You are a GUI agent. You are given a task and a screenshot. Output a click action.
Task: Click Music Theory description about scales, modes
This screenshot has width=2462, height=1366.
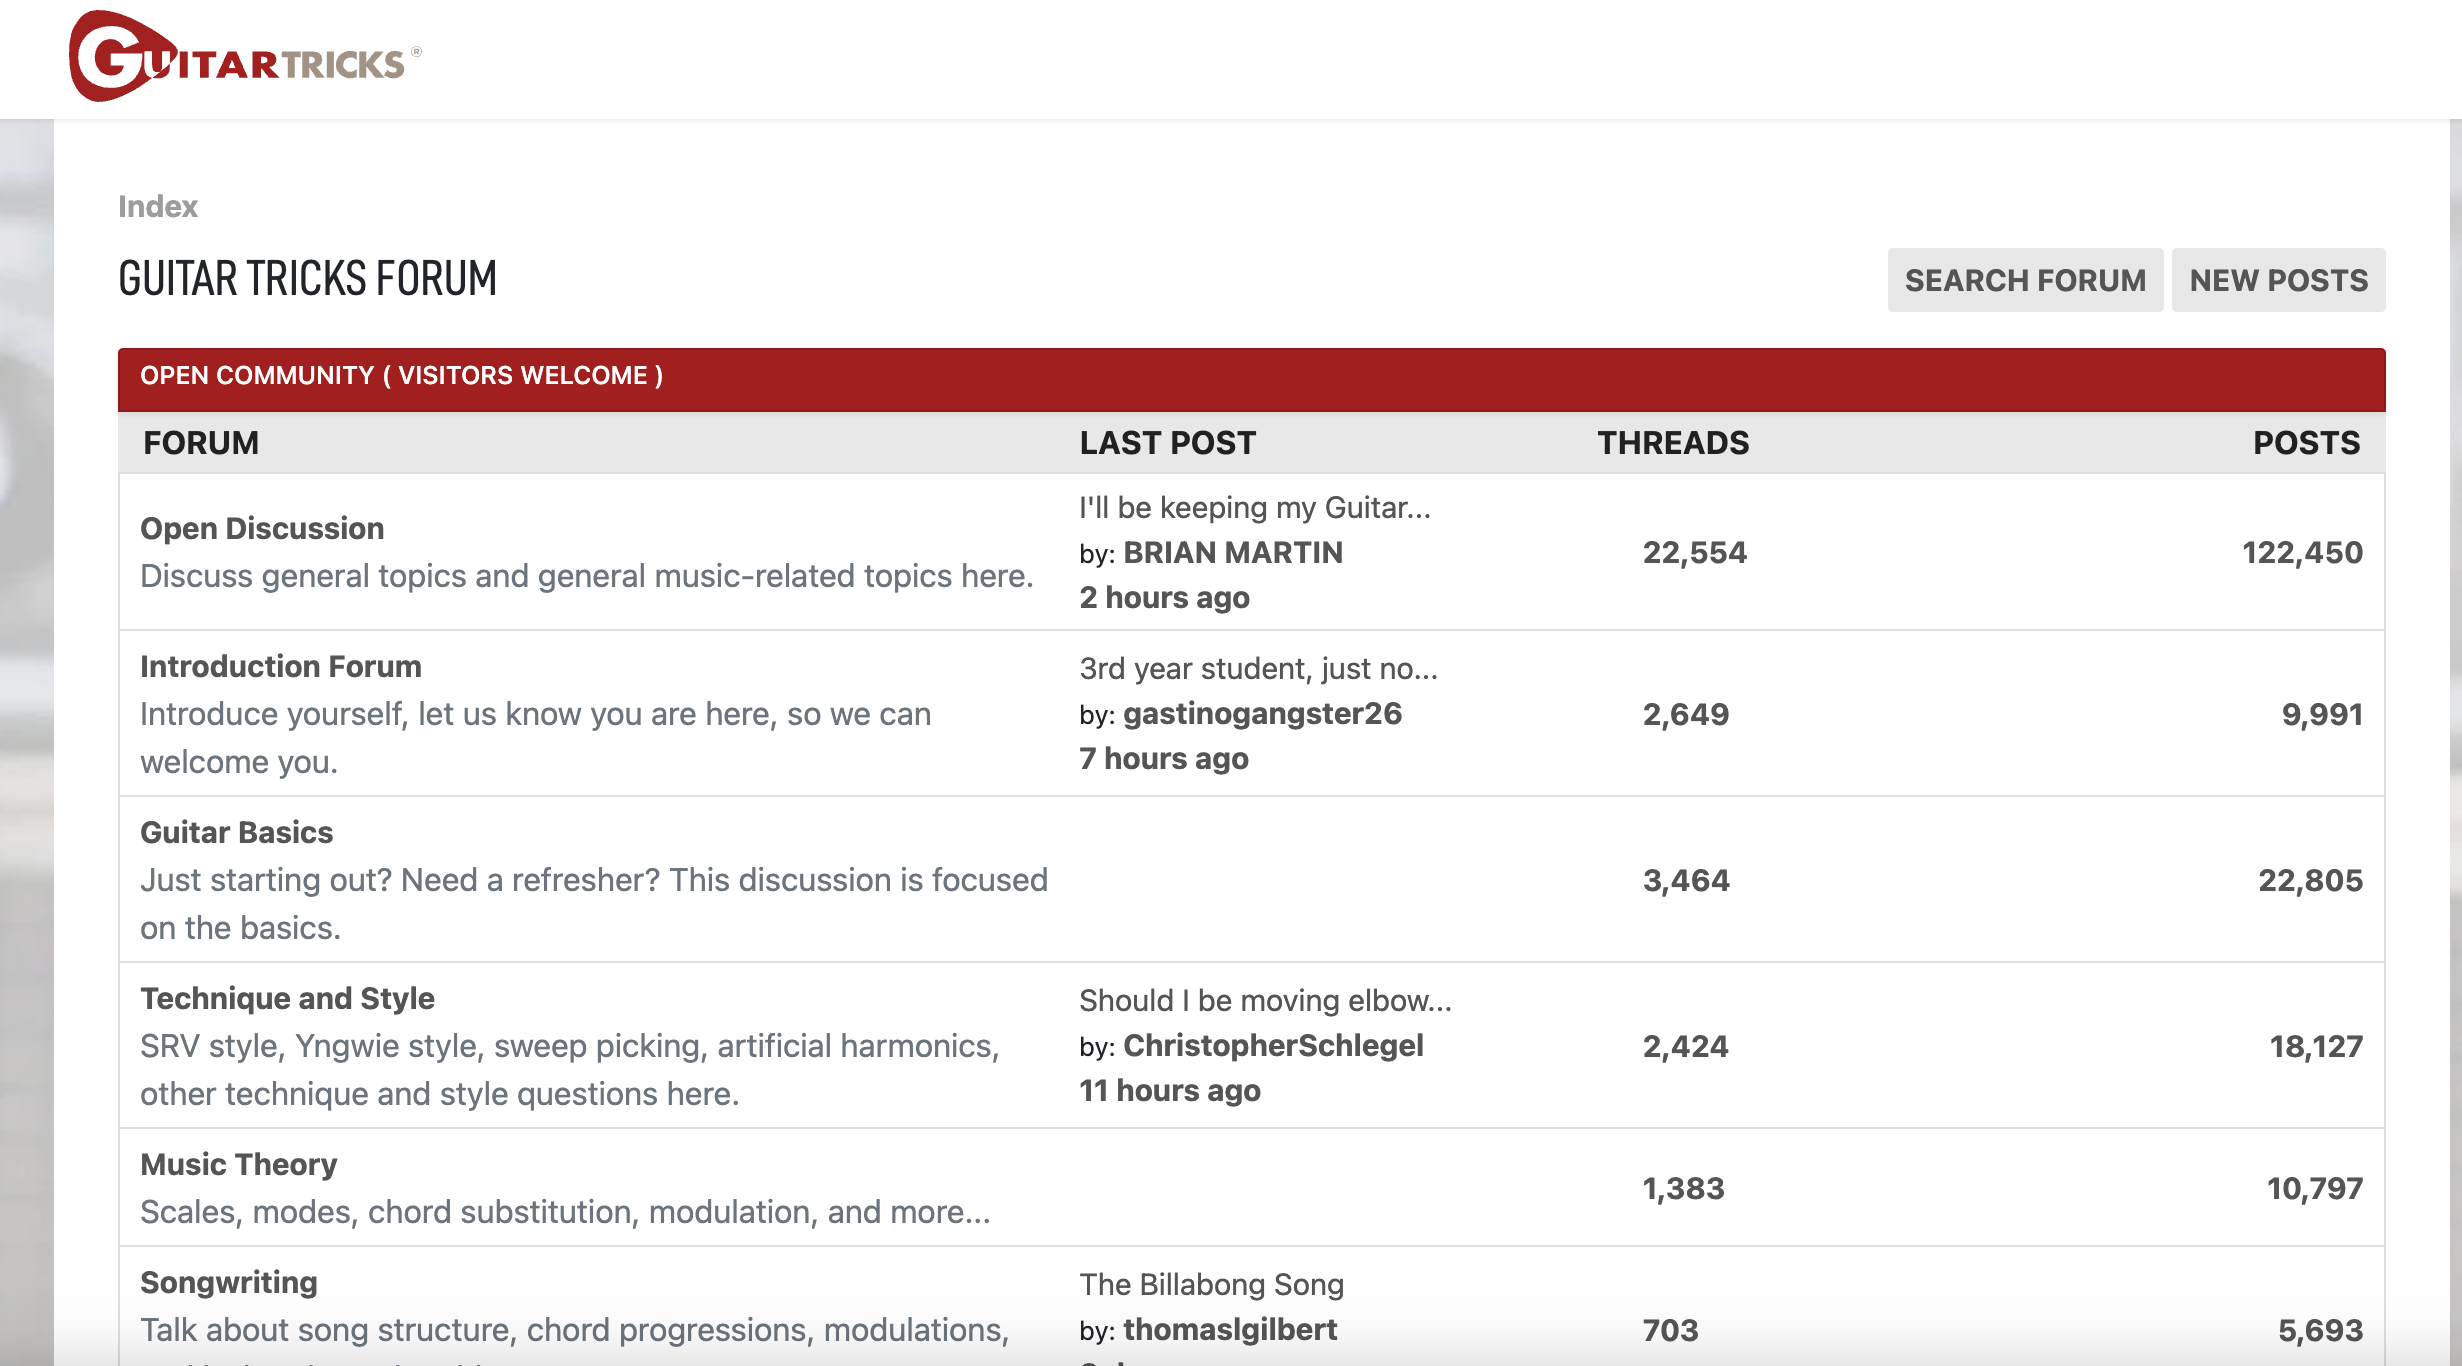pos(566,1212)
